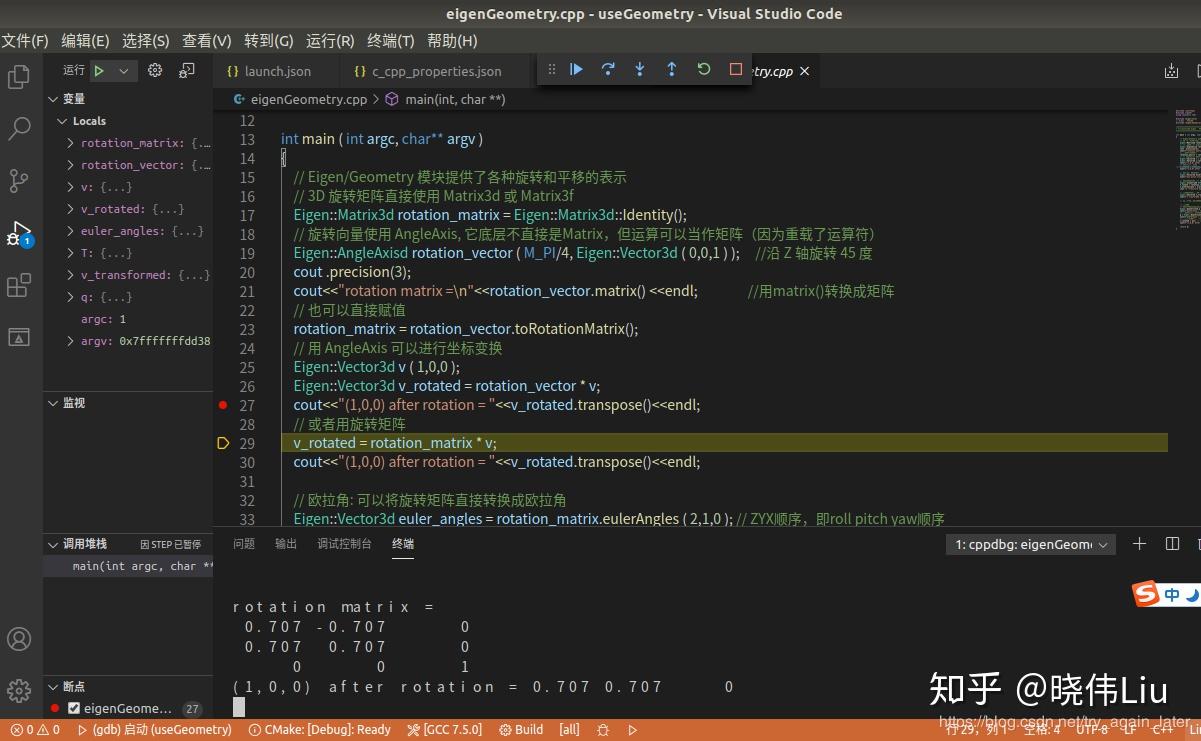
Task: Select the Step Over debug icon
Action: pos(608,69)
